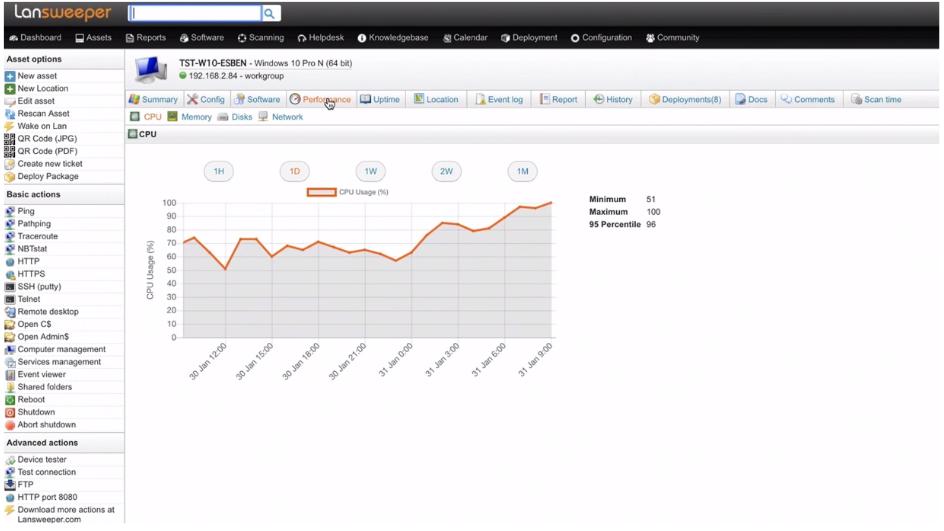Click the Telnet action icon

point(10,299)
